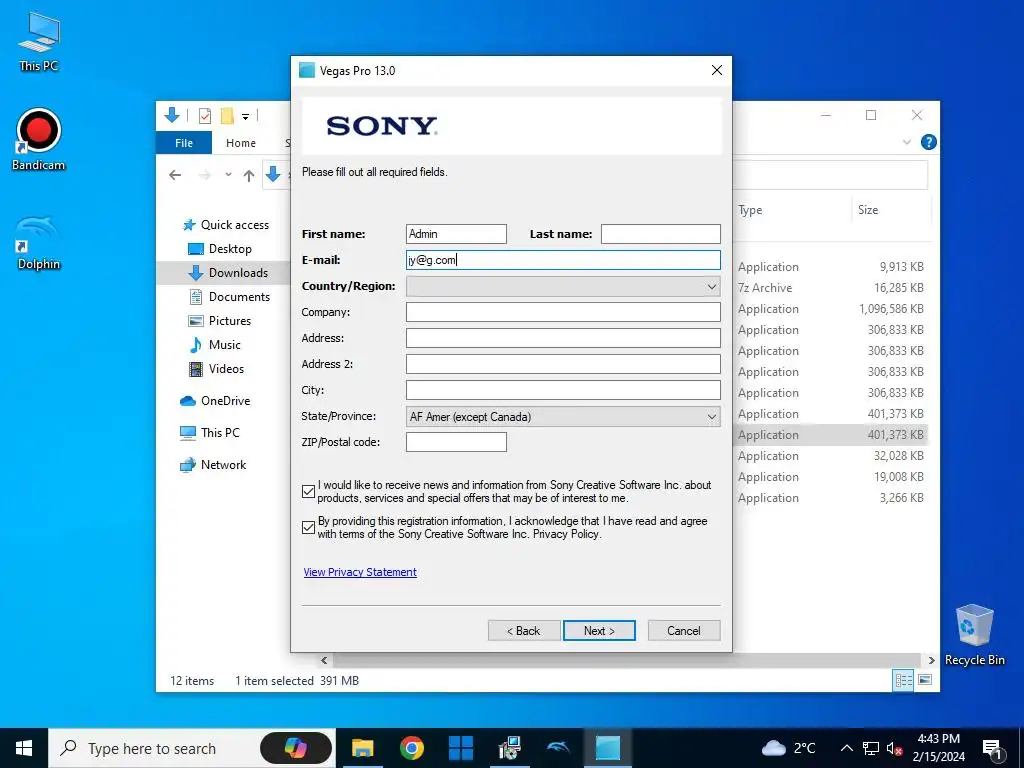Viewport: 1024px width, 768px height.
Task: Click the Type here to search box
Action: click(x=154, y=748)
